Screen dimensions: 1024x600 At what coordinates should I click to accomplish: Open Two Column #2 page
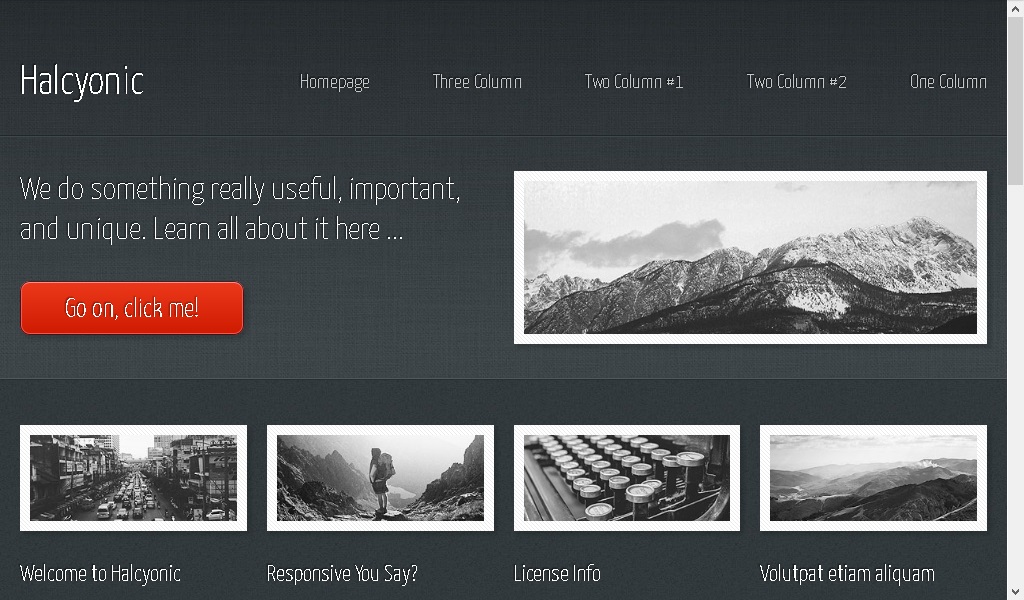(x=796, y=82)
